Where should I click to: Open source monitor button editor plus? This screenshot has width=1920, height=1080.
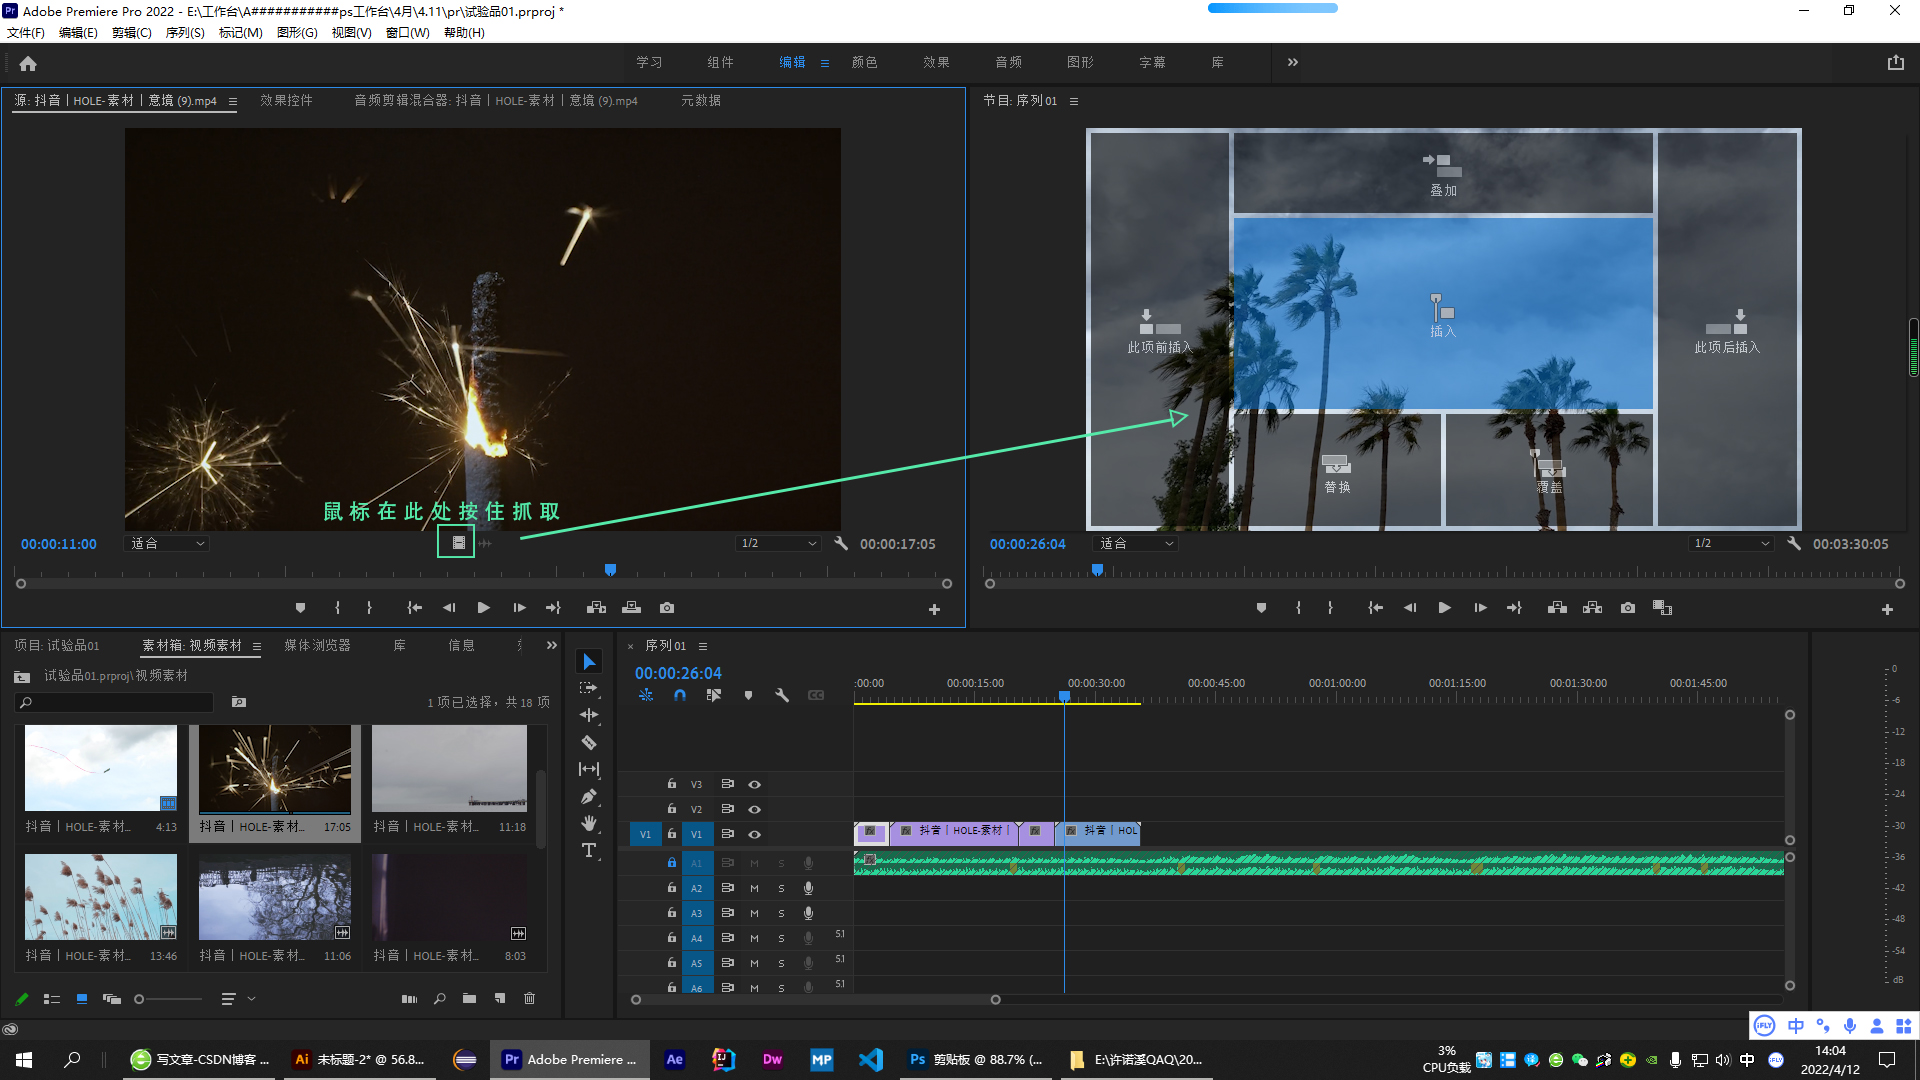[934, 609]
